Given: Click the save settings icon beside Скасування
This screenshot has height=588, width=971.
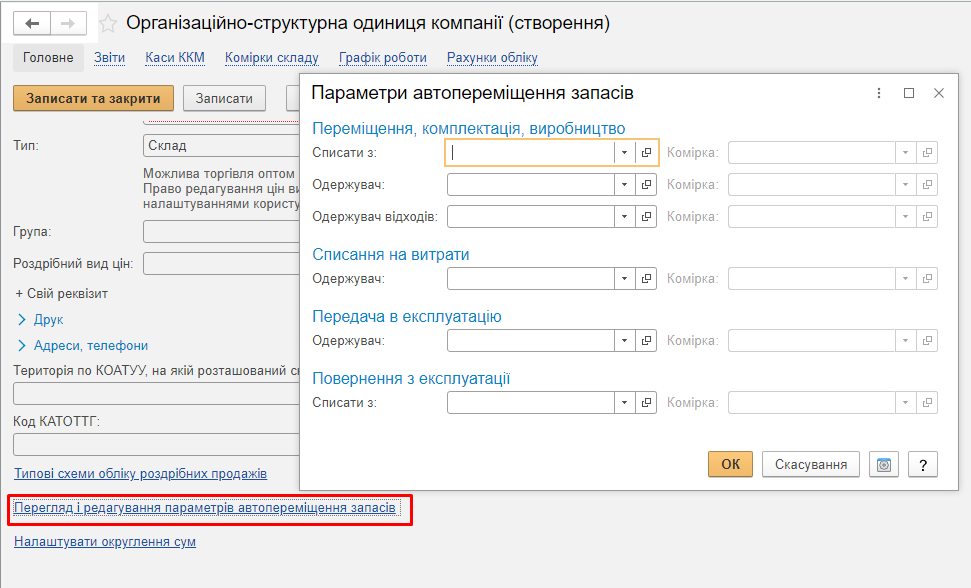Looking at the screenshot, I should pos(884,464).
